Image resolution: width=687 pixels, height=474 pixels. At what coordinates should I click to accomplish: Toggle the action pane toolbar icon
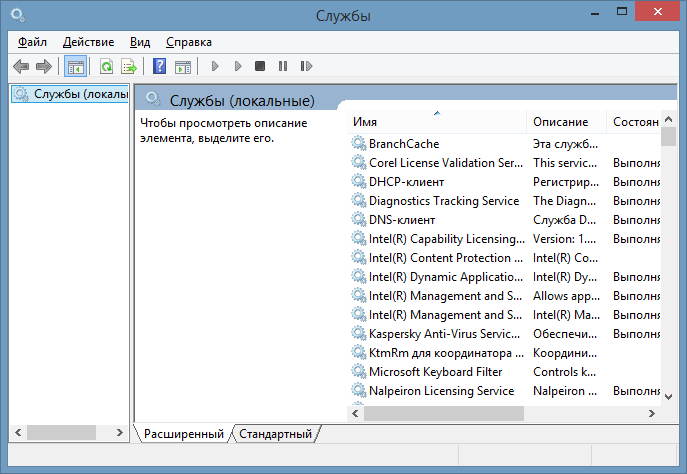click(x=183, y=67)
